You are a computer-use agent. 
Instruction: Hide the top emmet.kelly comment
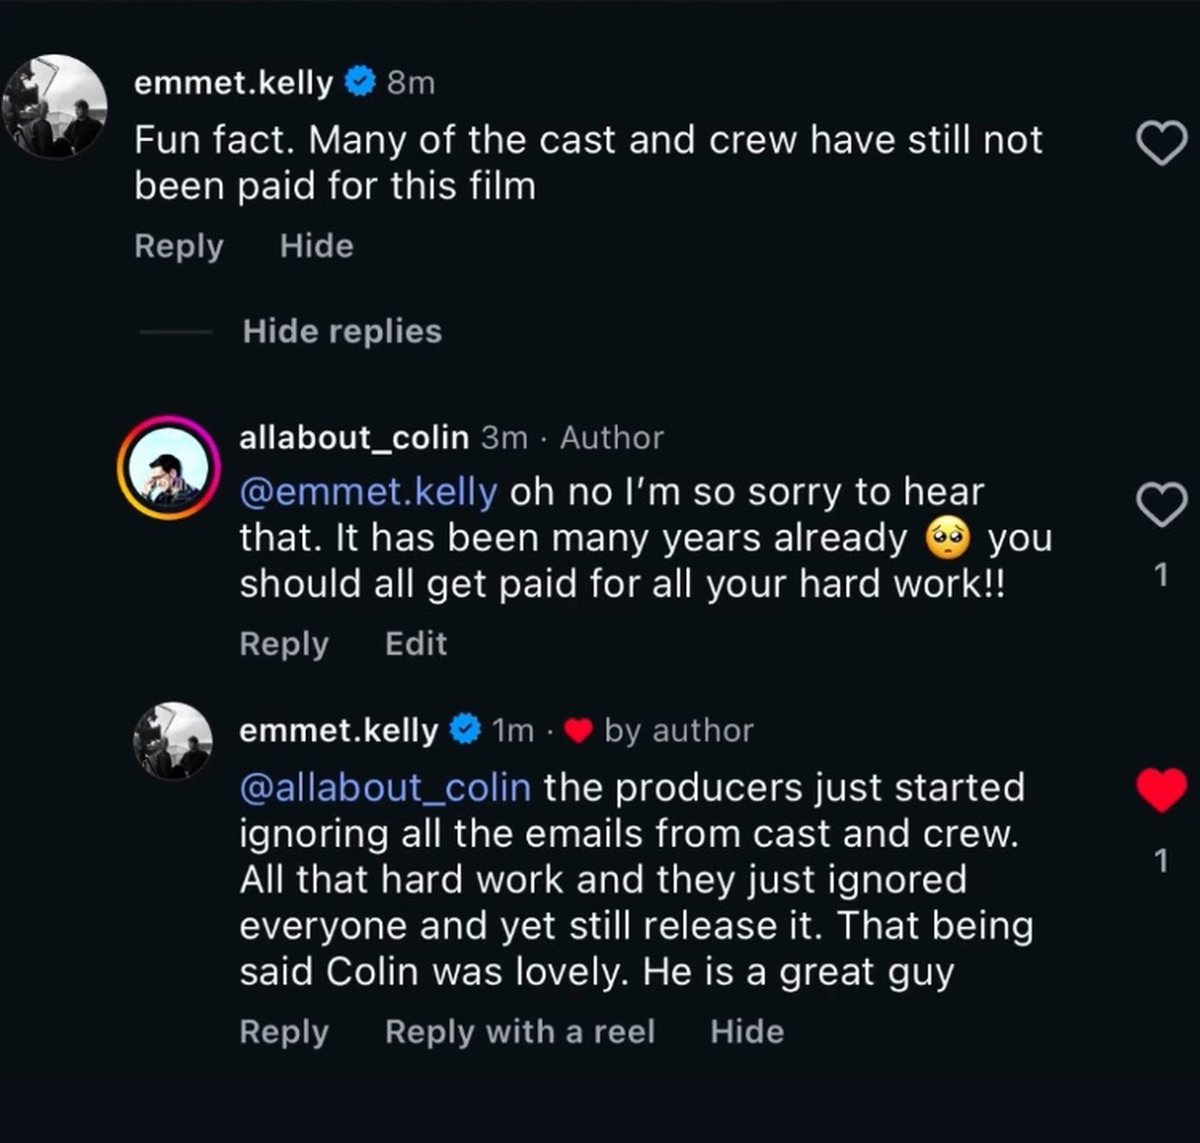(x=317, y=246)
